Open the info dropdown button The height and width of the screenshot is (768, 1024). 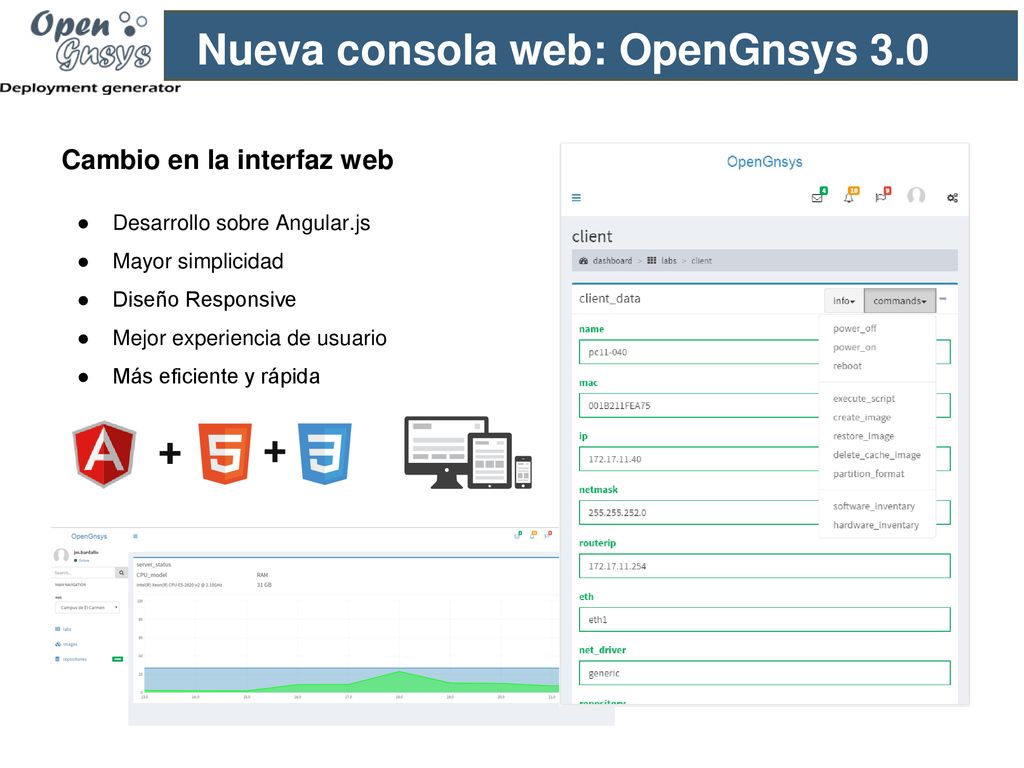tap(844, 300)
